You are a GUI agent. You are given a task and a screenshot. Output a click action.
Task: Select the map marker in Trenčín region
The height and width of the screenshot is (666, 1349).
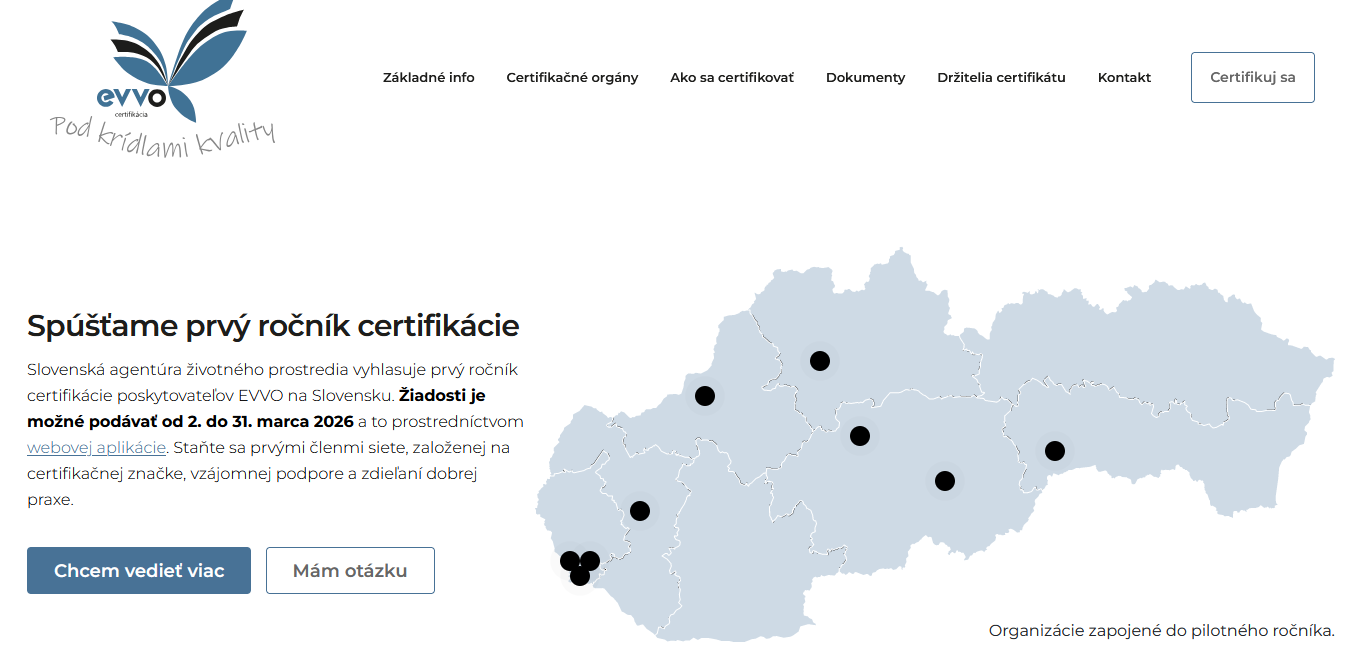(705, 396)
